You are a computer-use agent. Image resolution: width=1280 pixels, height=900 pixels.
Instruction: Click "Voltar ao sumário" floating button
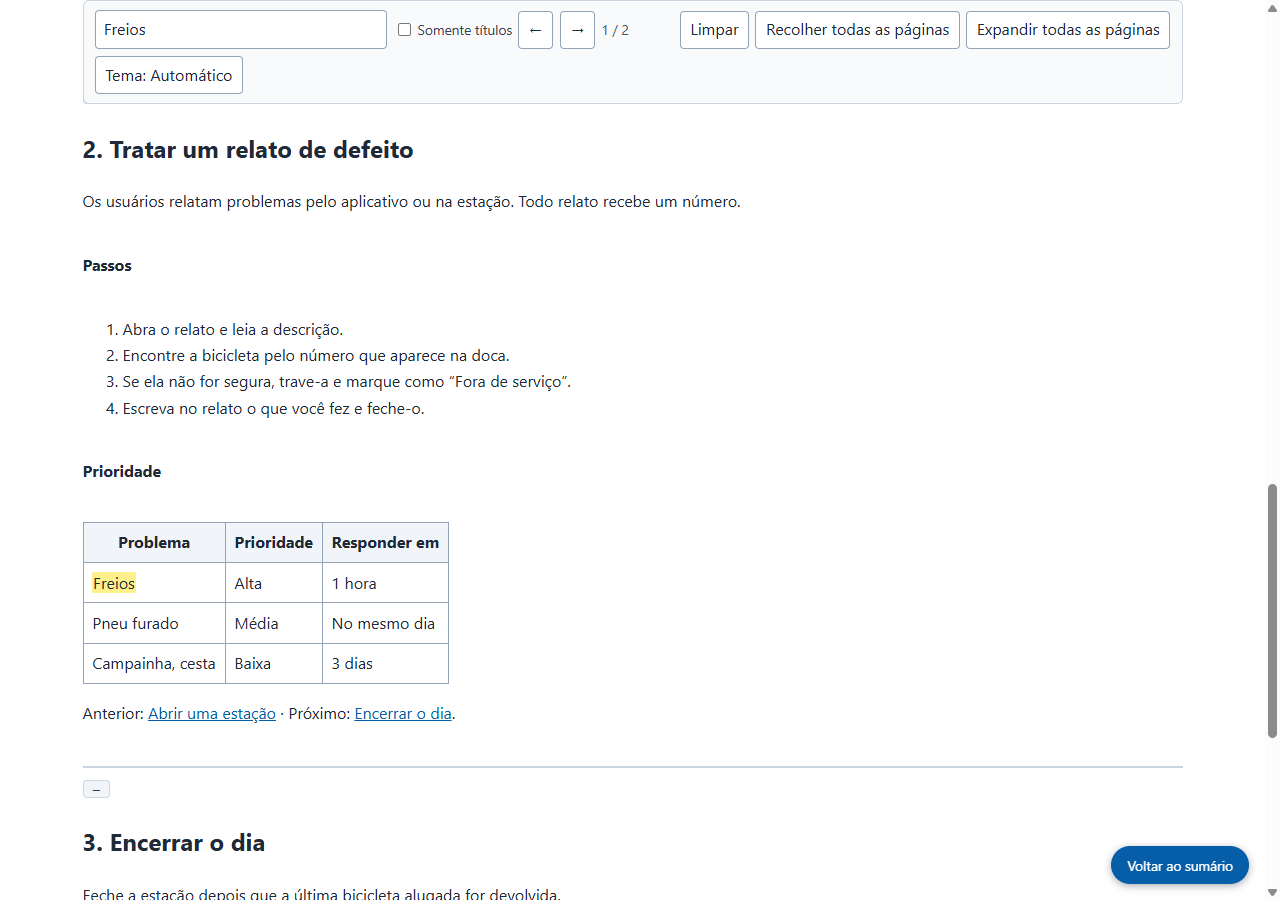[x=1180, y=866]
